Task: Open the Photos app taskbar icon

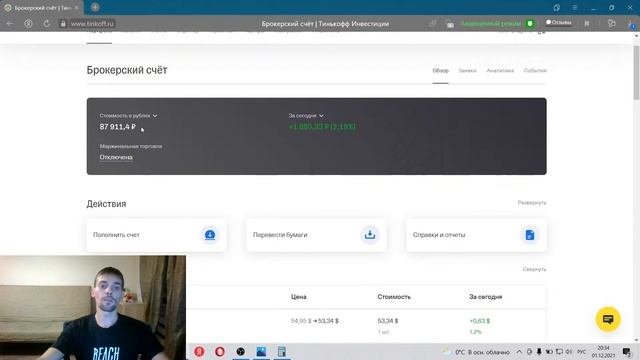Action: (261, 351)
